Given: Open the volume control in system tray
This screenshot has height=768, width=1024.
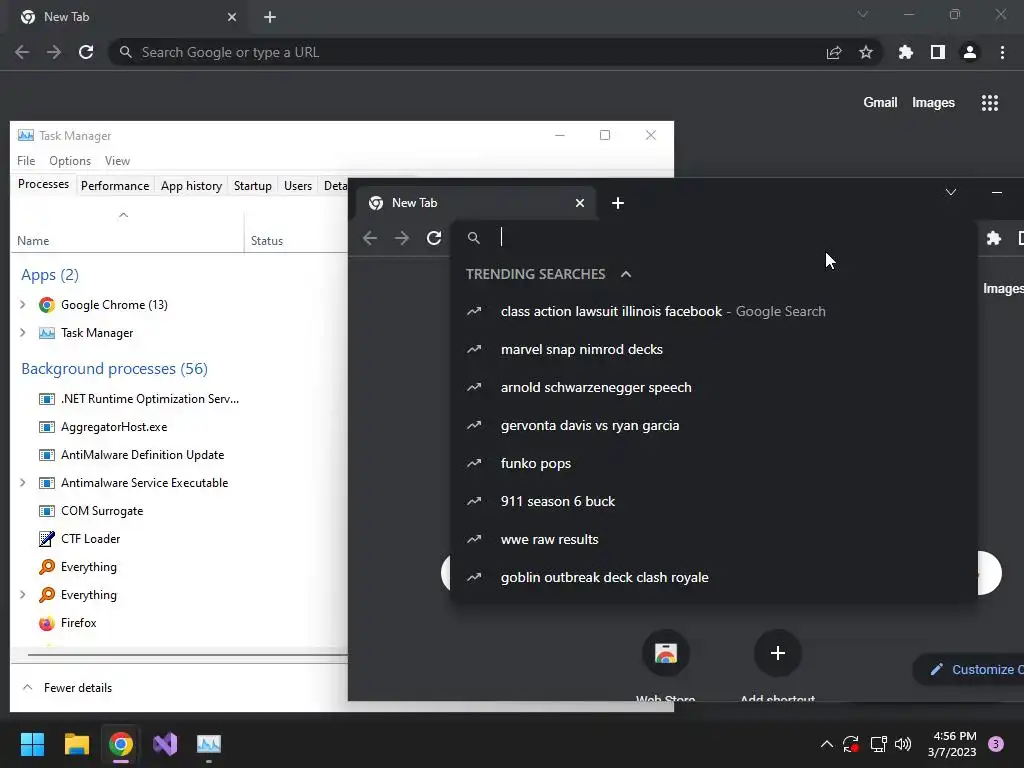Looking at the screenshot, I should click(903, 744).
